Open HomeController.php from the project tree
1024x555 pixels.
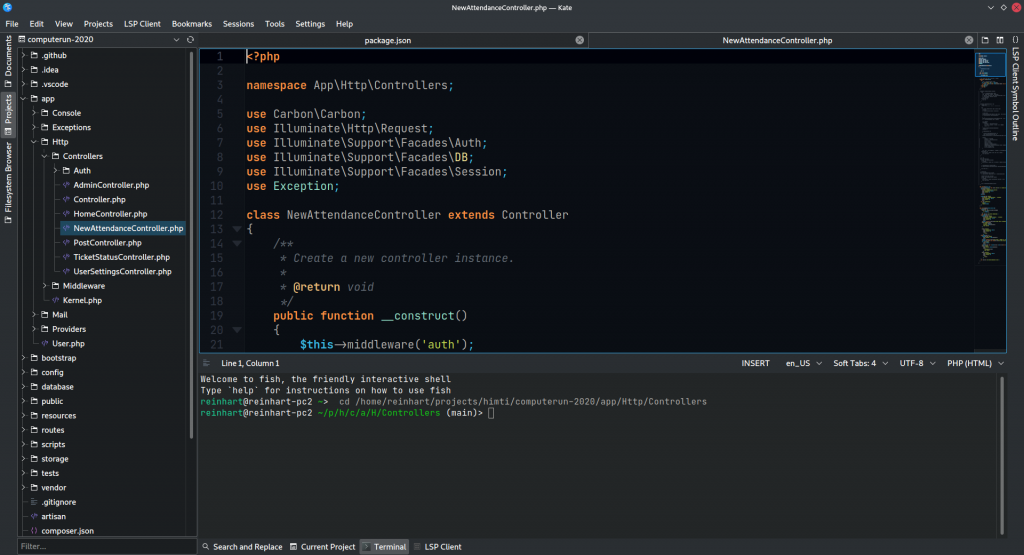[110, 214]
